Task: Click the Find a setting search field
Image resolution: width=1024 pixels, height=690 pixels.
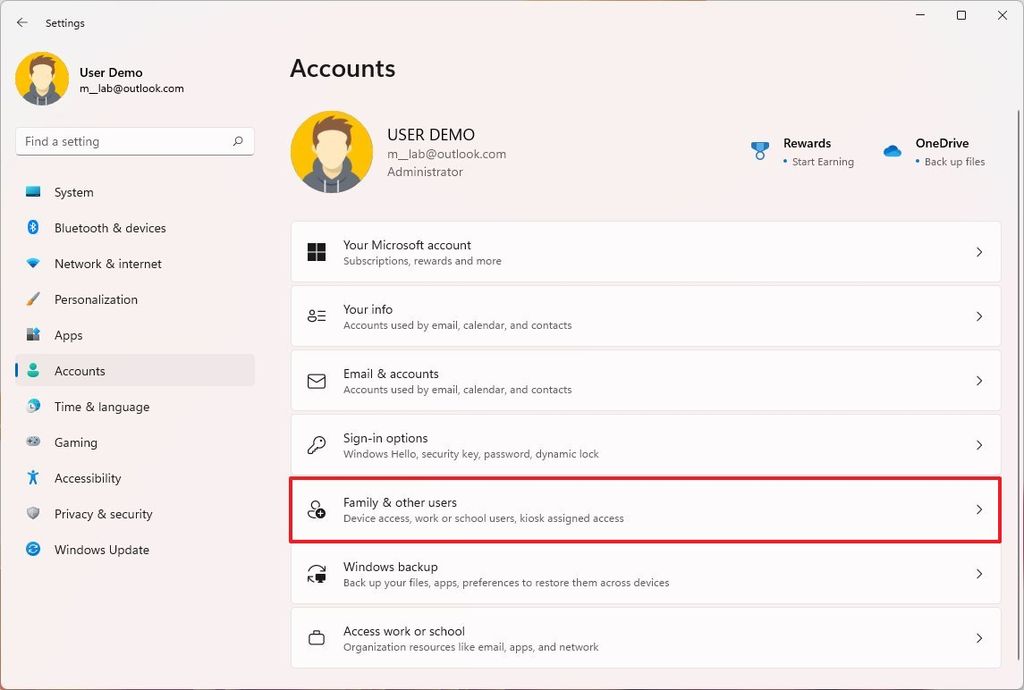Action: 134,141
